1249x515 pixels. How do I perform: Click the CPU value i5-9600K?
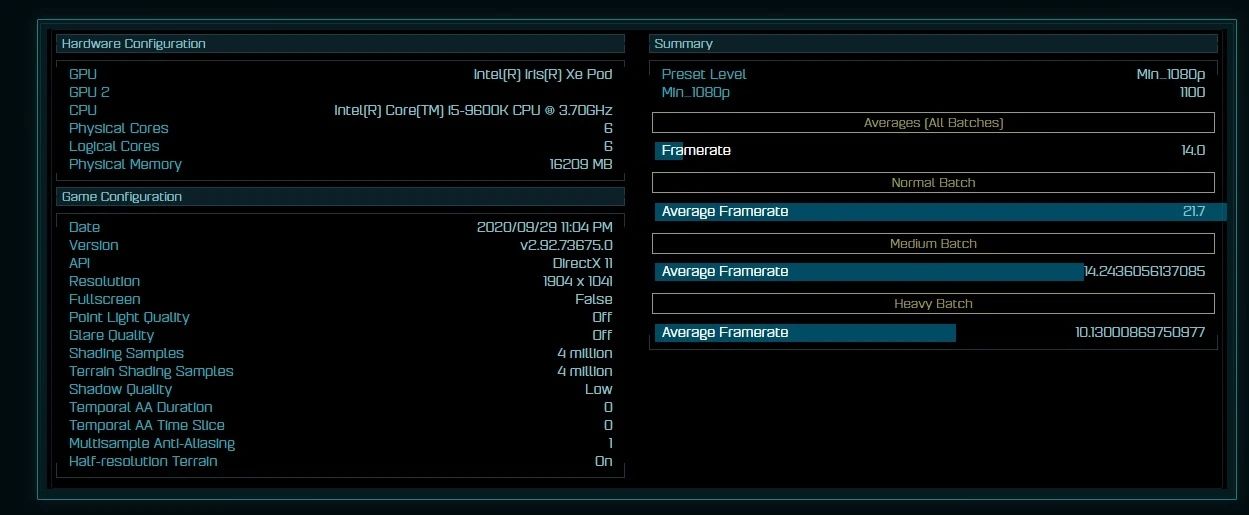[x=473, y=110]
